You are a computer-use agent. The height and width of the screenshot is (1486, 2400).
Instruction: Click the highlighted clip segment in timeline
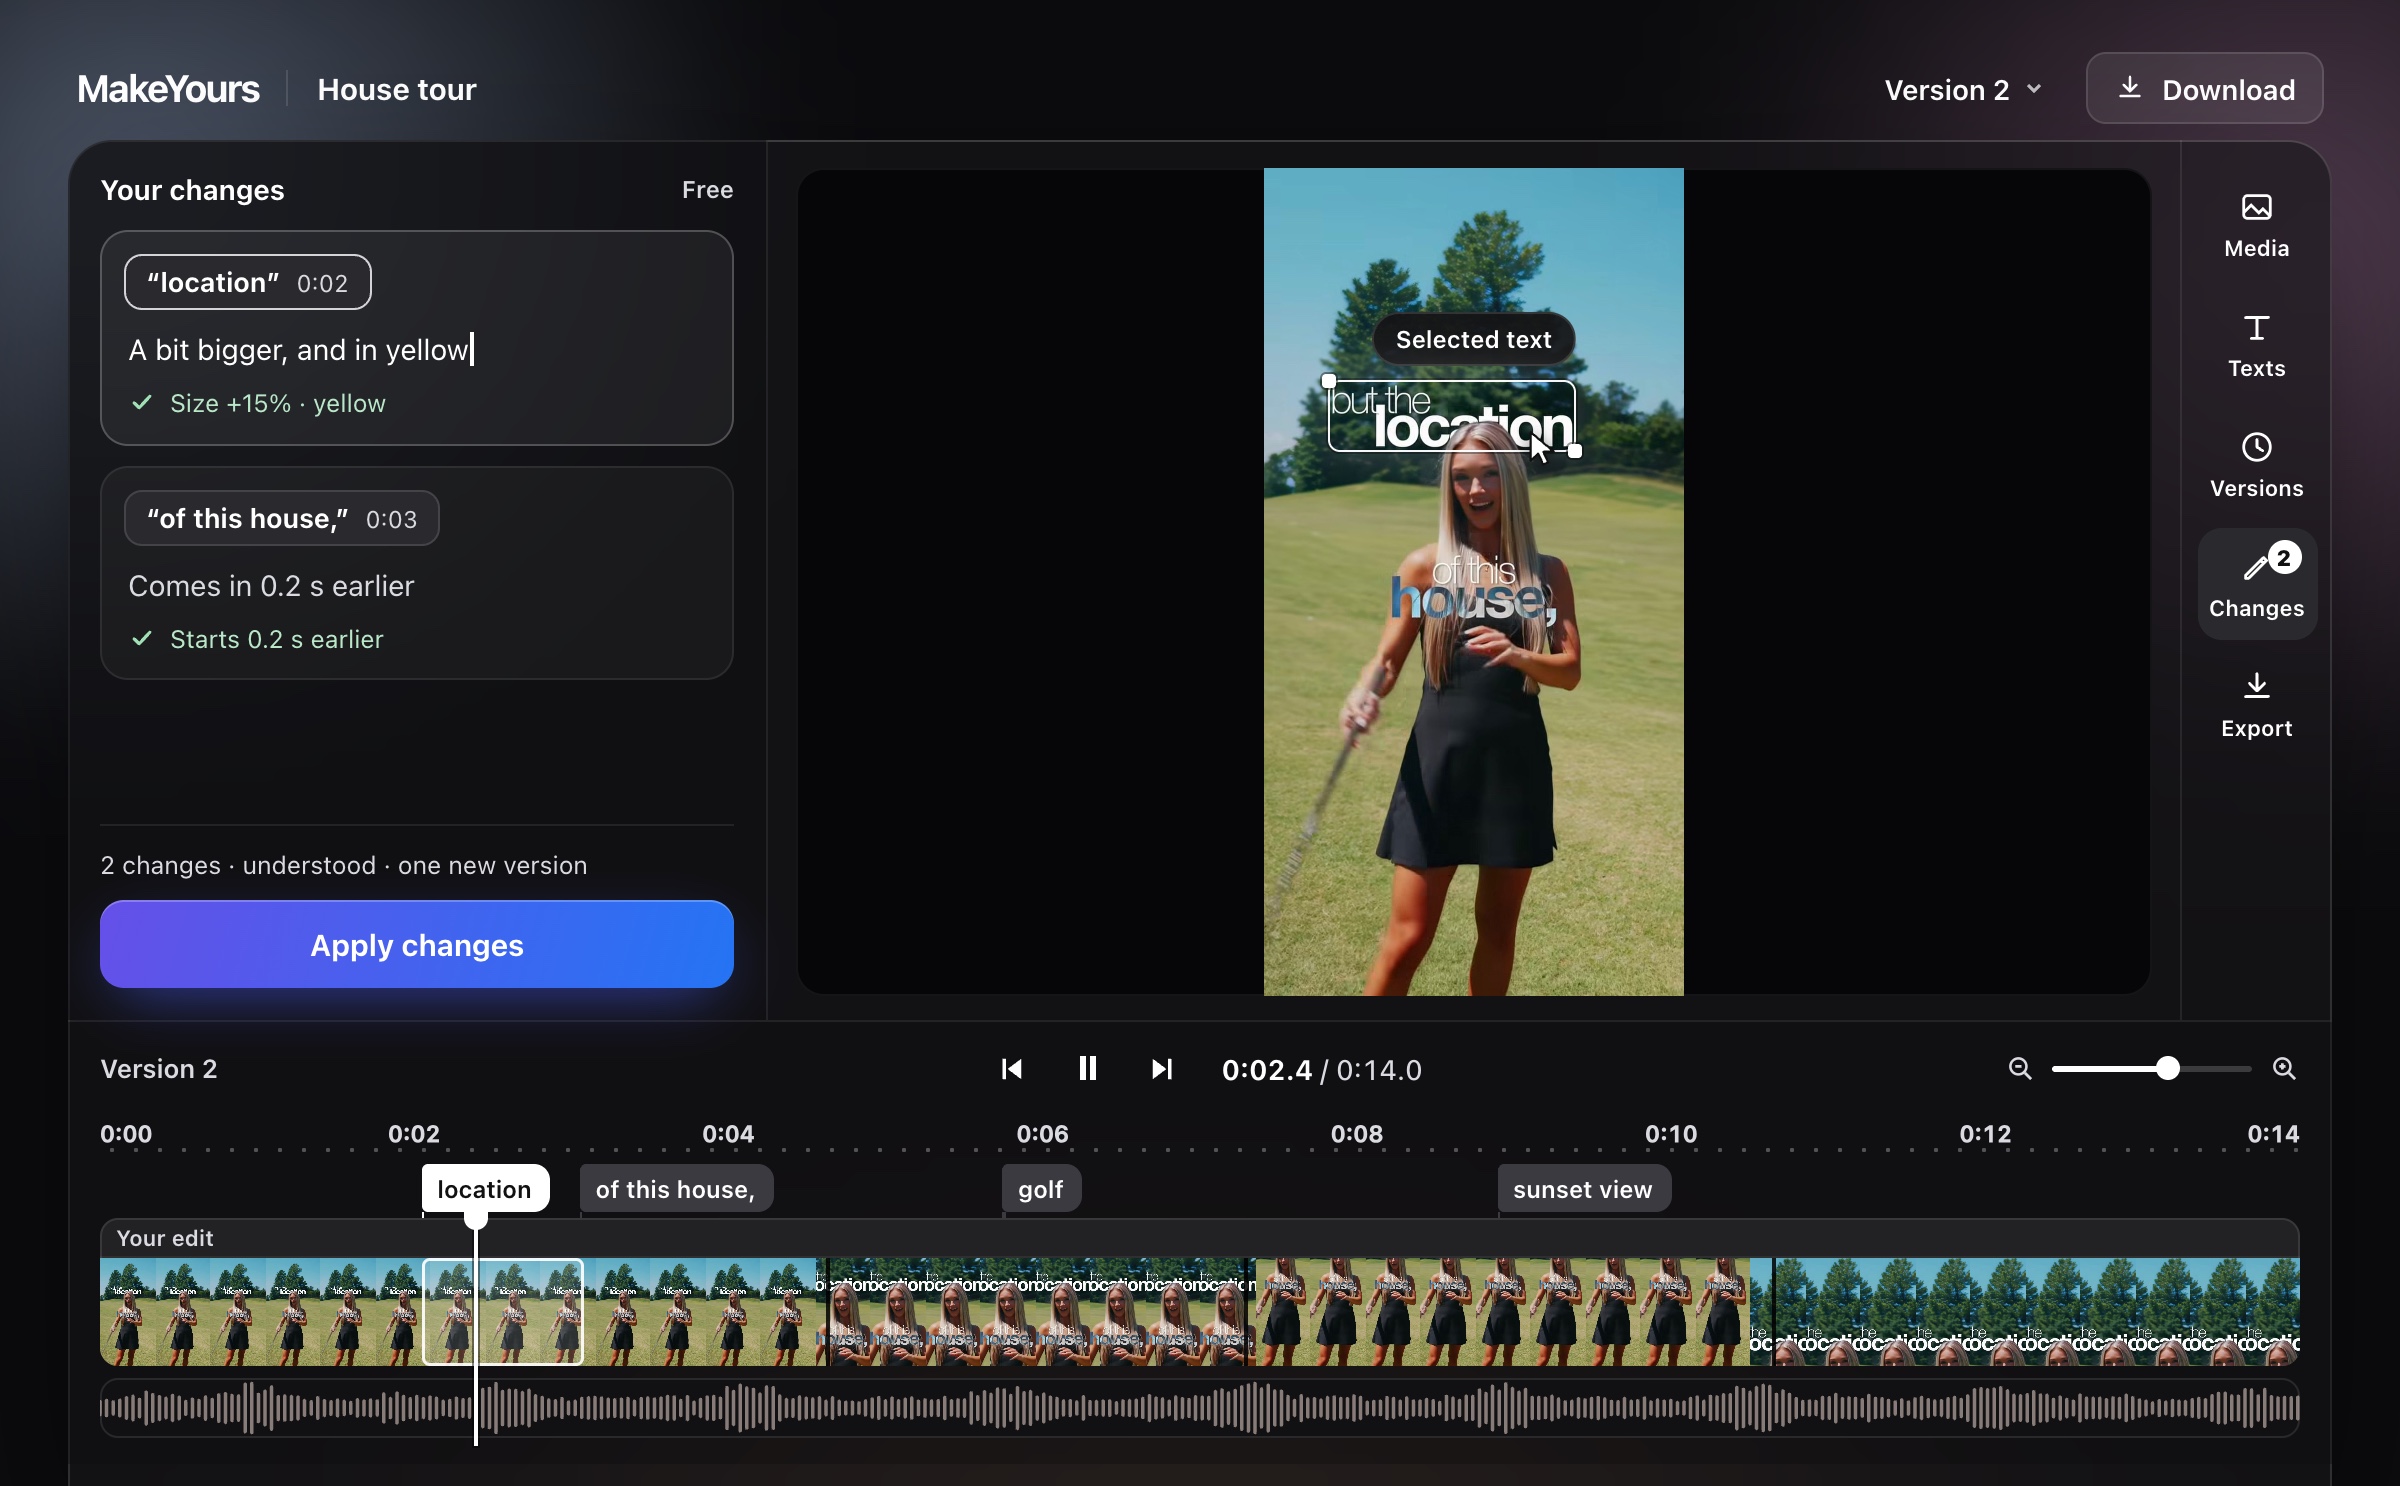[x=503, y=1311]
